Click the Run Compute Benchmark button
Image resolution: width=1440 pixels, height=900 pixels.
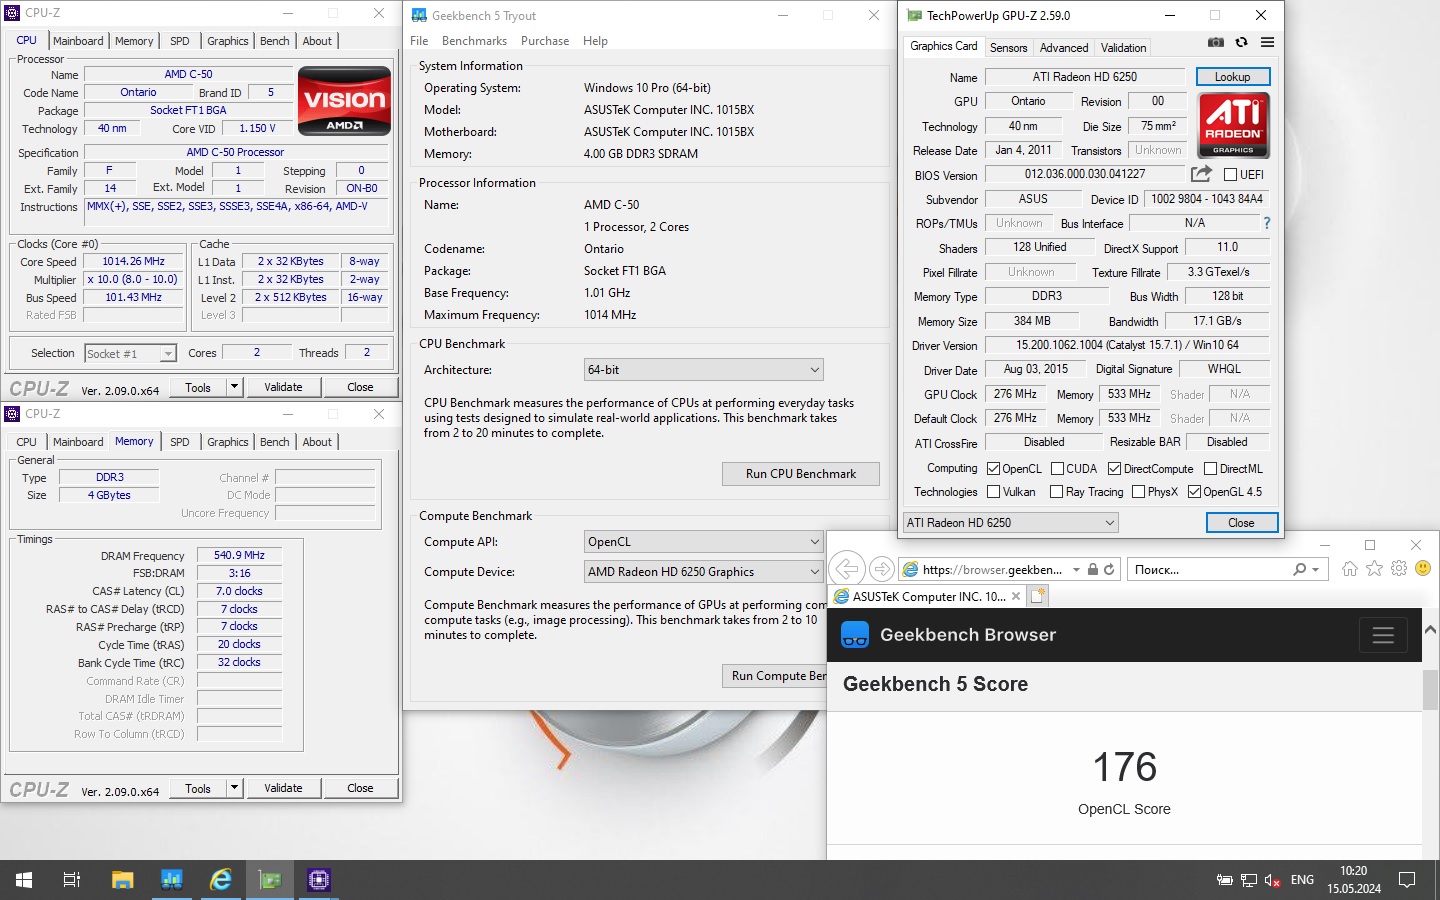(777, 676)
